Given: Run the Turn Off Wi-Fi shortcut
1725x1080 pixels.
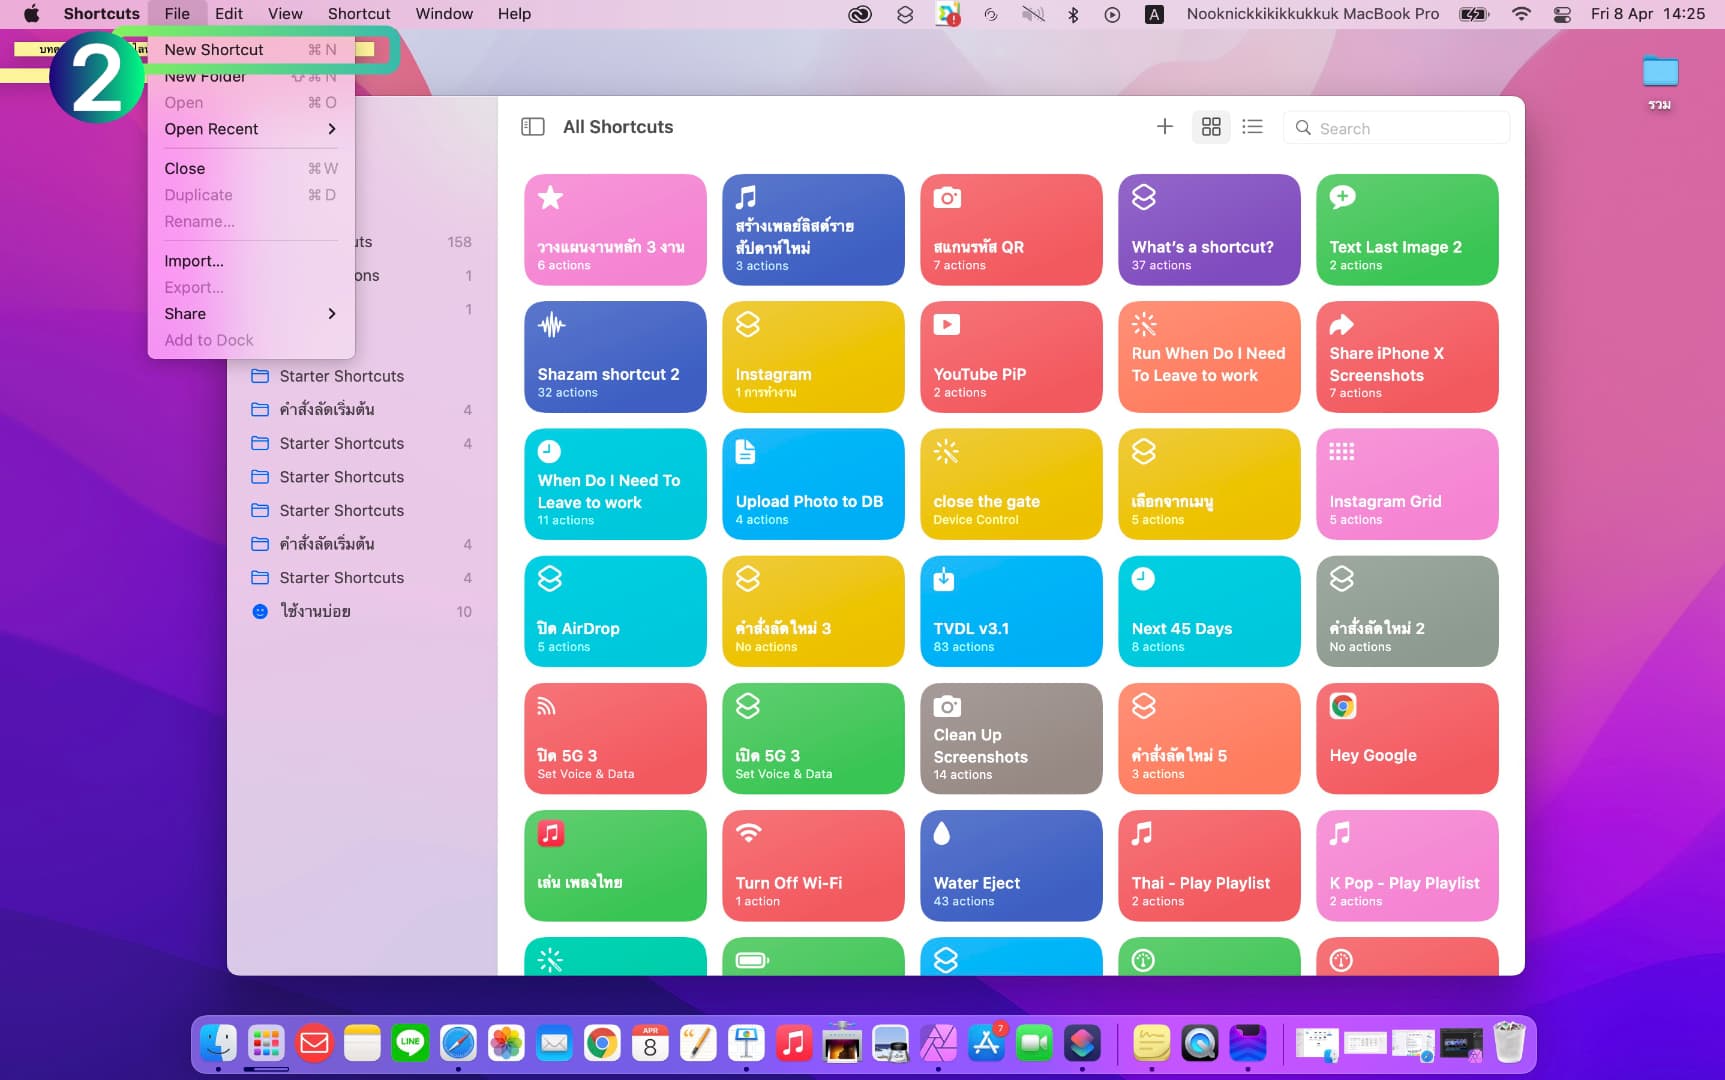Looking at the screenshot, I should point(812,865).
